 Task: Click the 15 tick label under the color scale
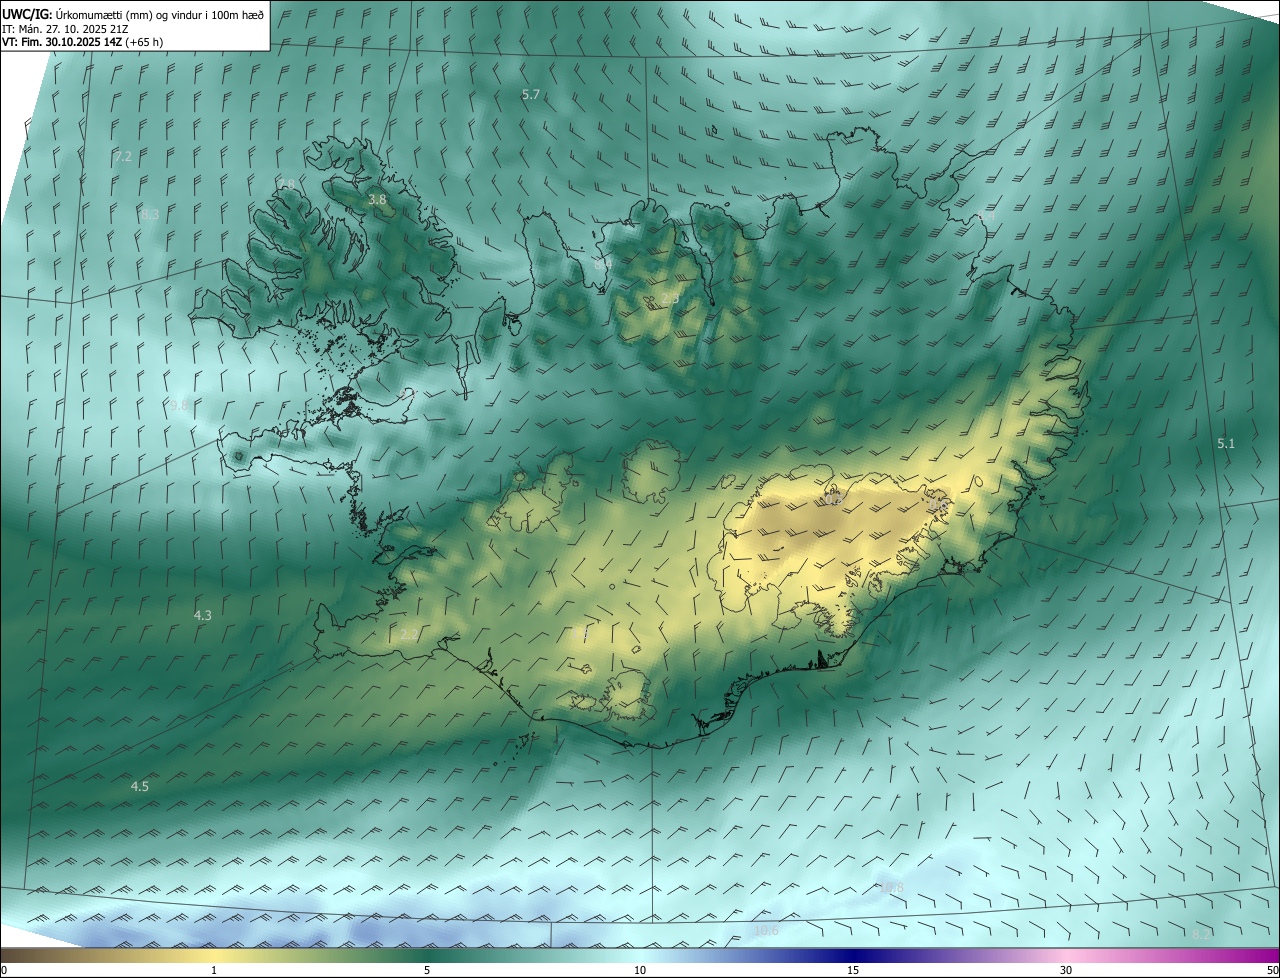(853, 970)
